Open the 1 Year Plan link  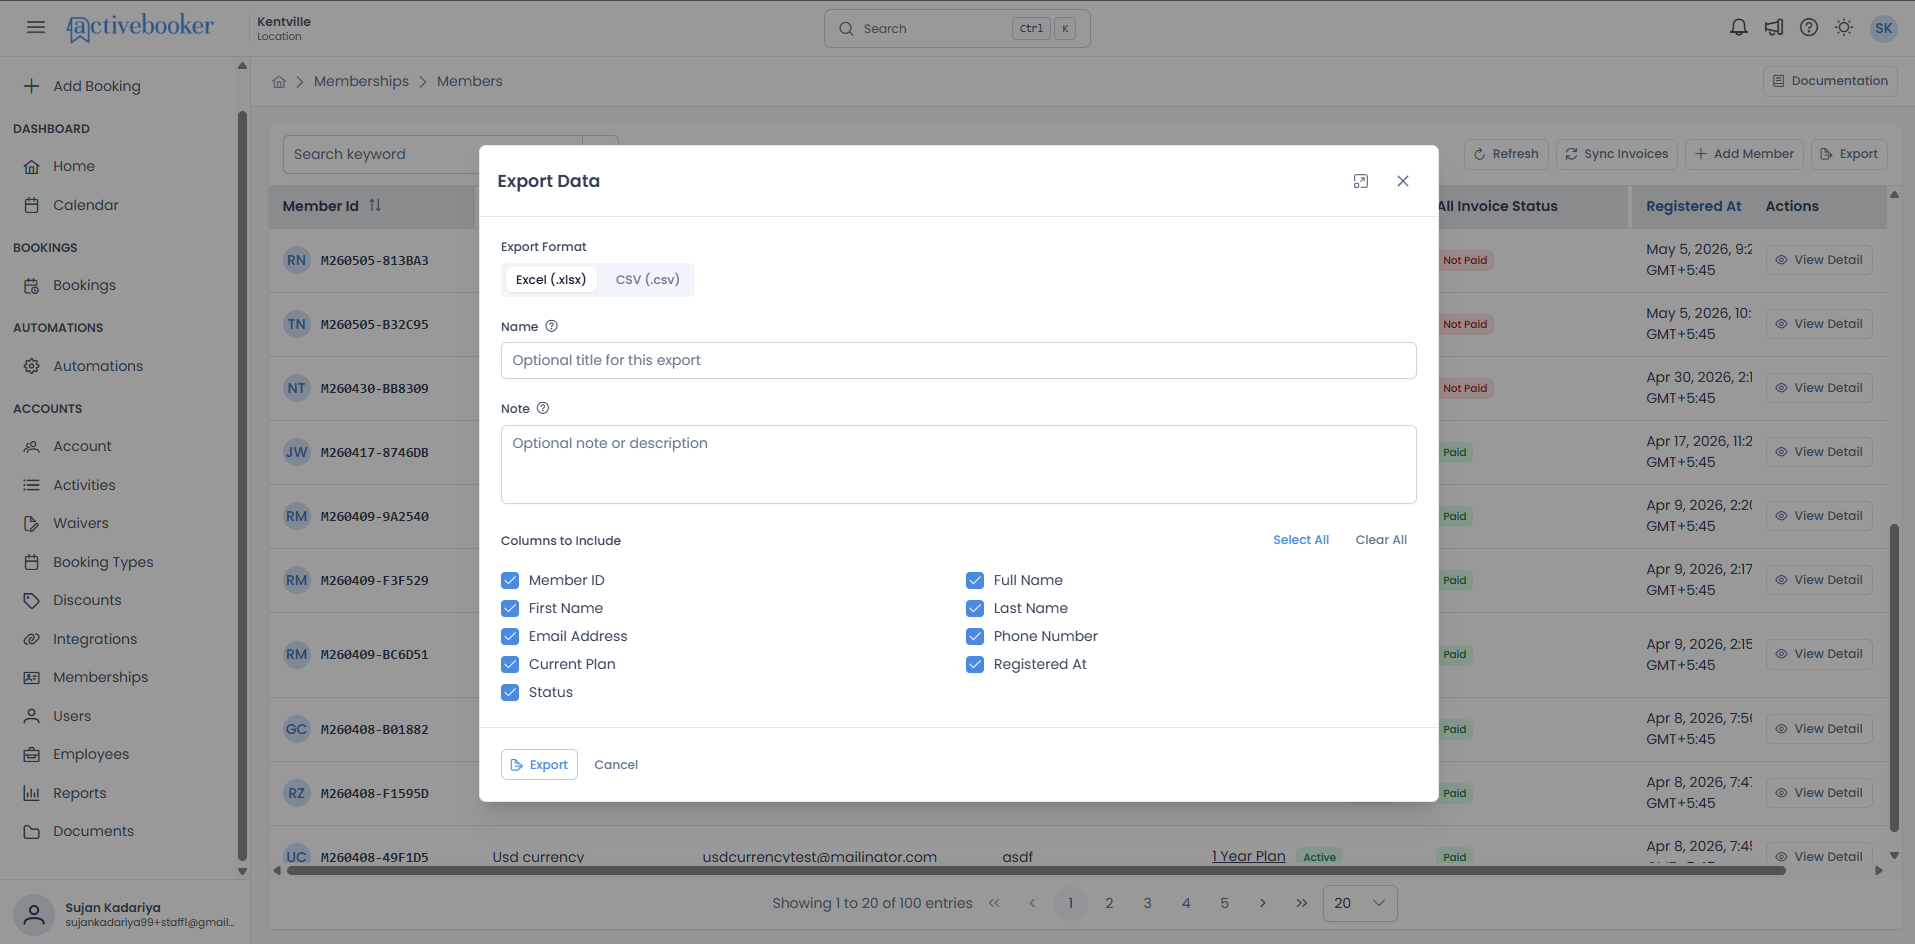(1248, 856)
